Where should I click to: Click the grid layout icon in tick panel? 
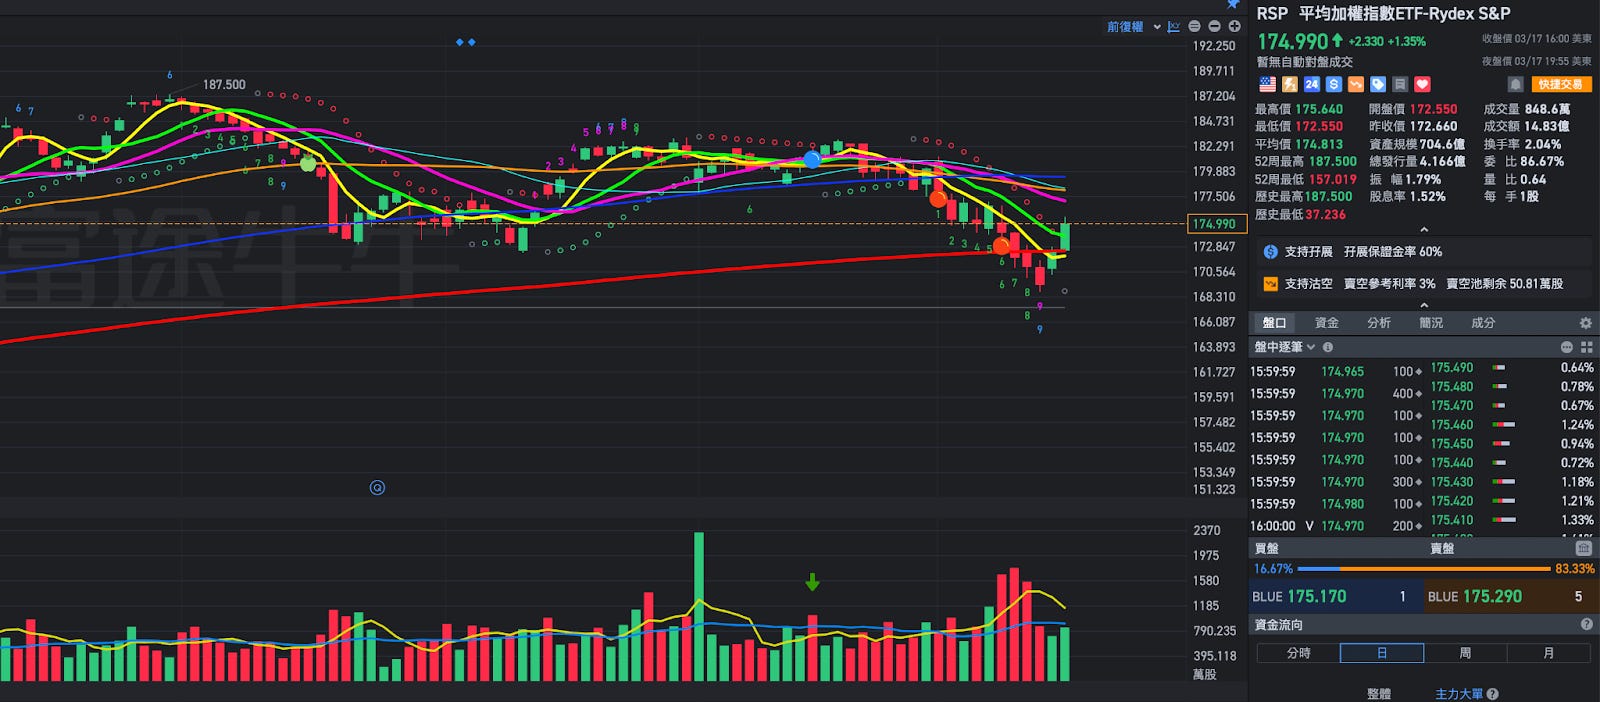(x=1586, y=347)
